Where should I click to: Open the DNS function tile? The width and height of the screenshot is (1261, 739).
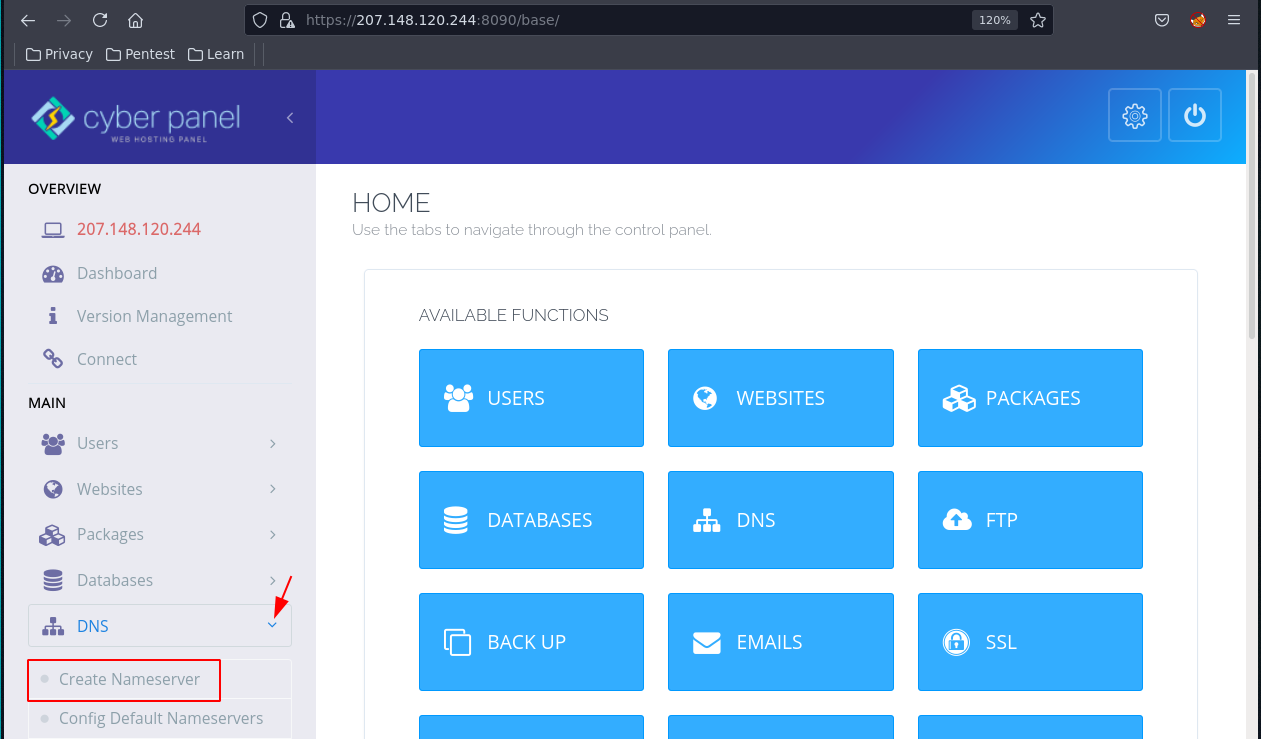click(x=780, y=520)
